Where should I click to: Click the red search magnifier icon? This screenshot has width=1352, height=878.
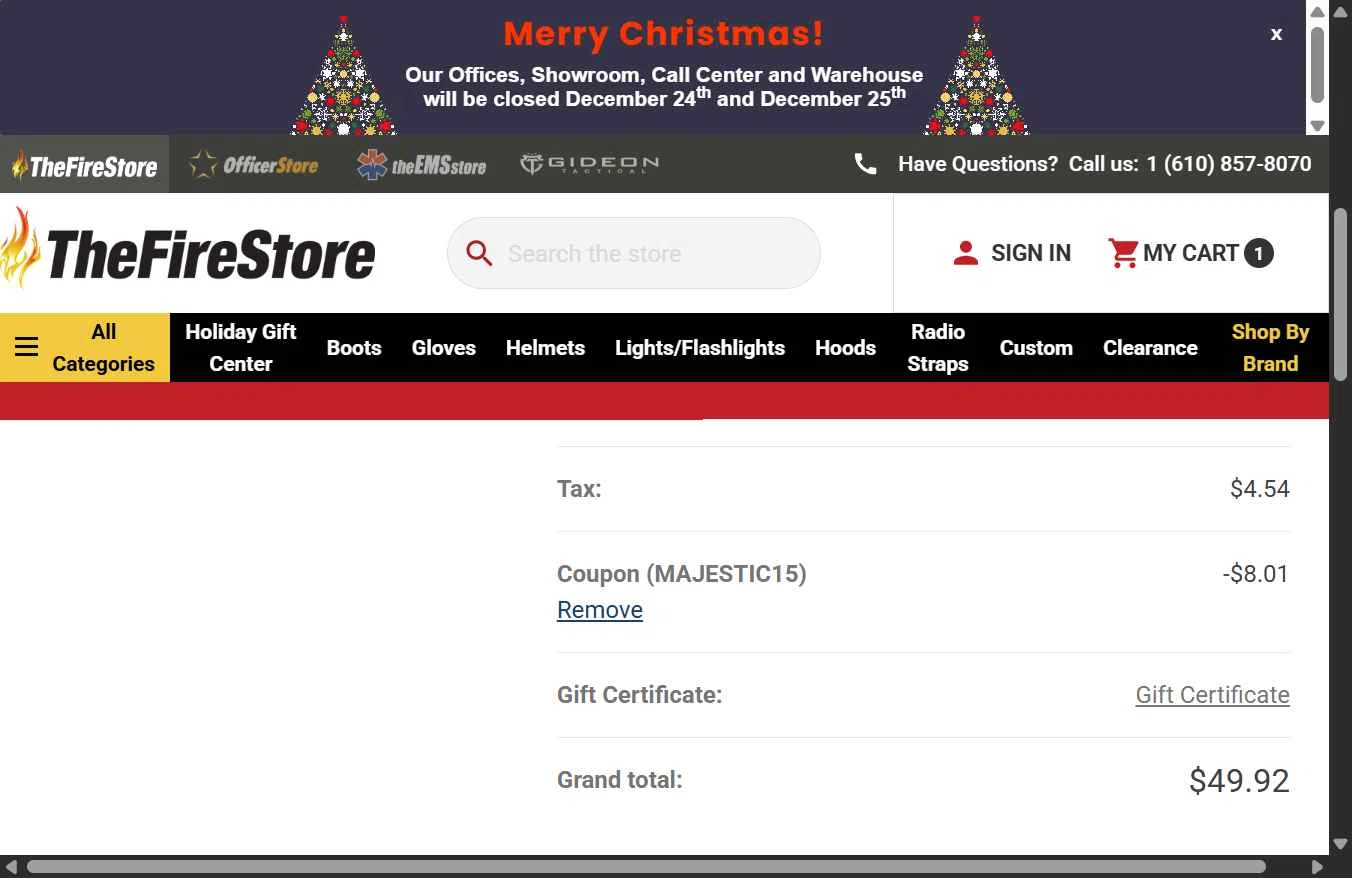[480, 253]
